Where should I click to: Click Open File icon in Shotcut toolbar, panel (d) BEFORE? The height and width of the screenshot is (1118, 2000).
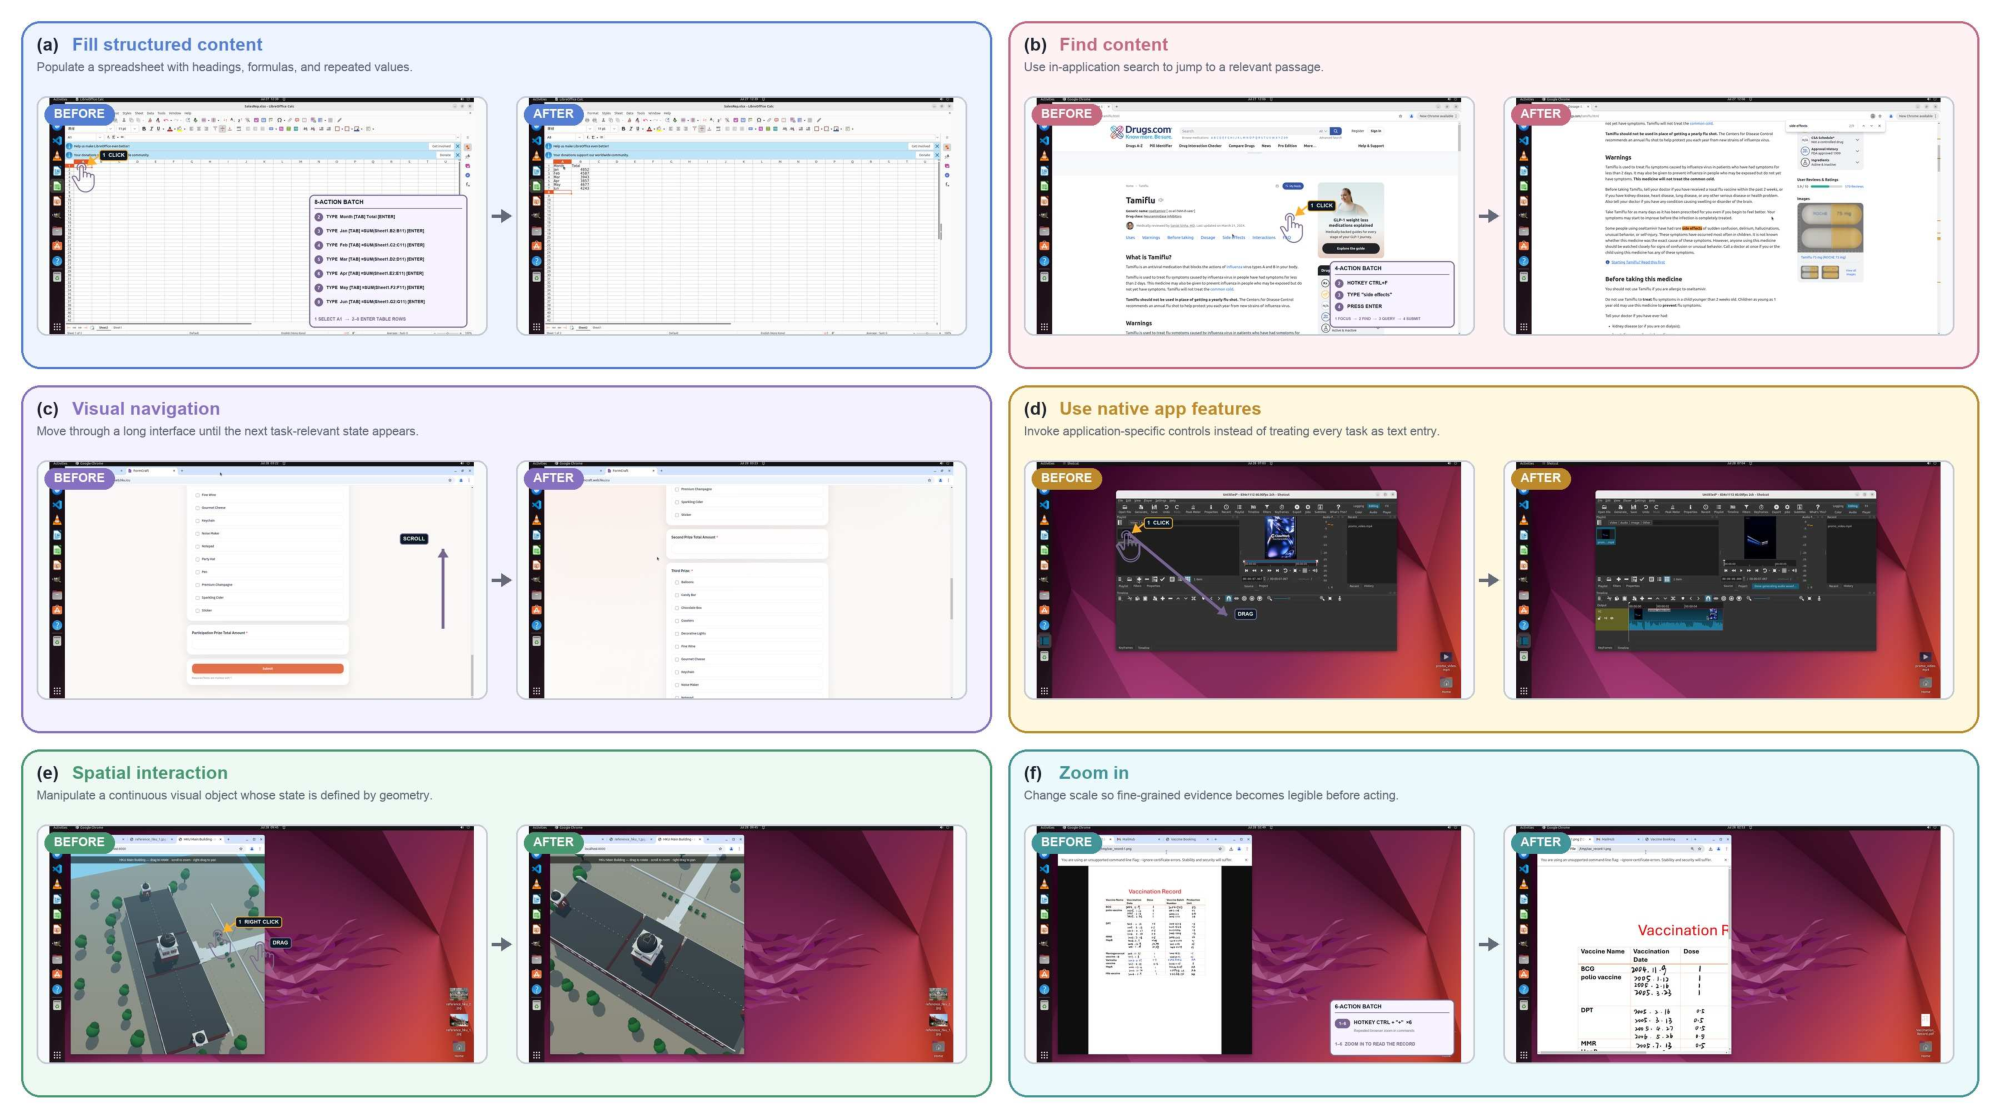click(x=1125, y=509)
